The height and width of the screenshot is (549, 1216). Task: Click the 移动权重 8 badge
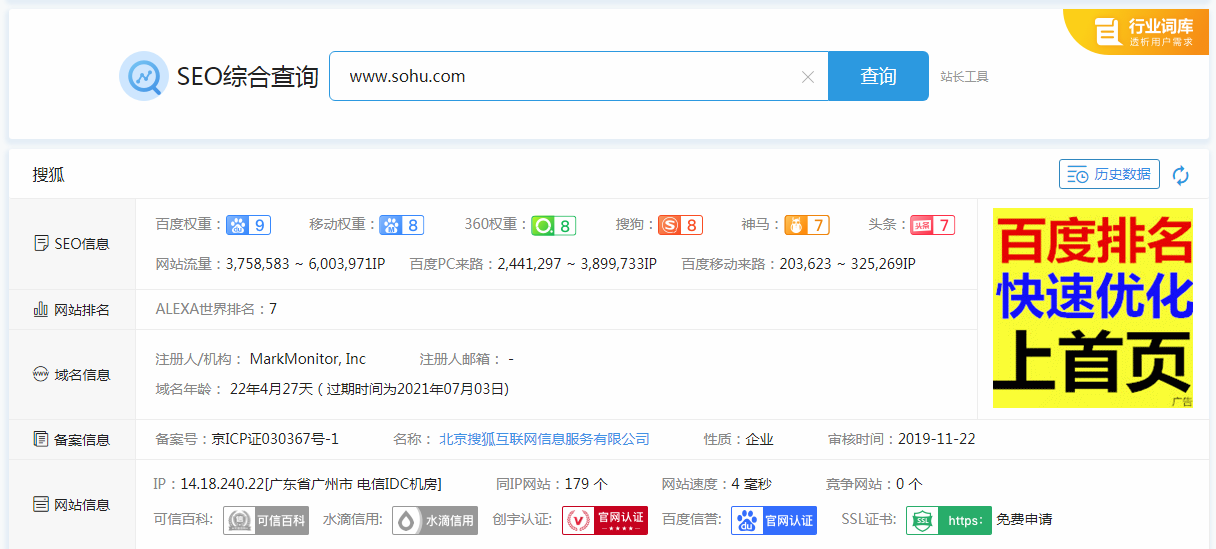coord(401,225)
